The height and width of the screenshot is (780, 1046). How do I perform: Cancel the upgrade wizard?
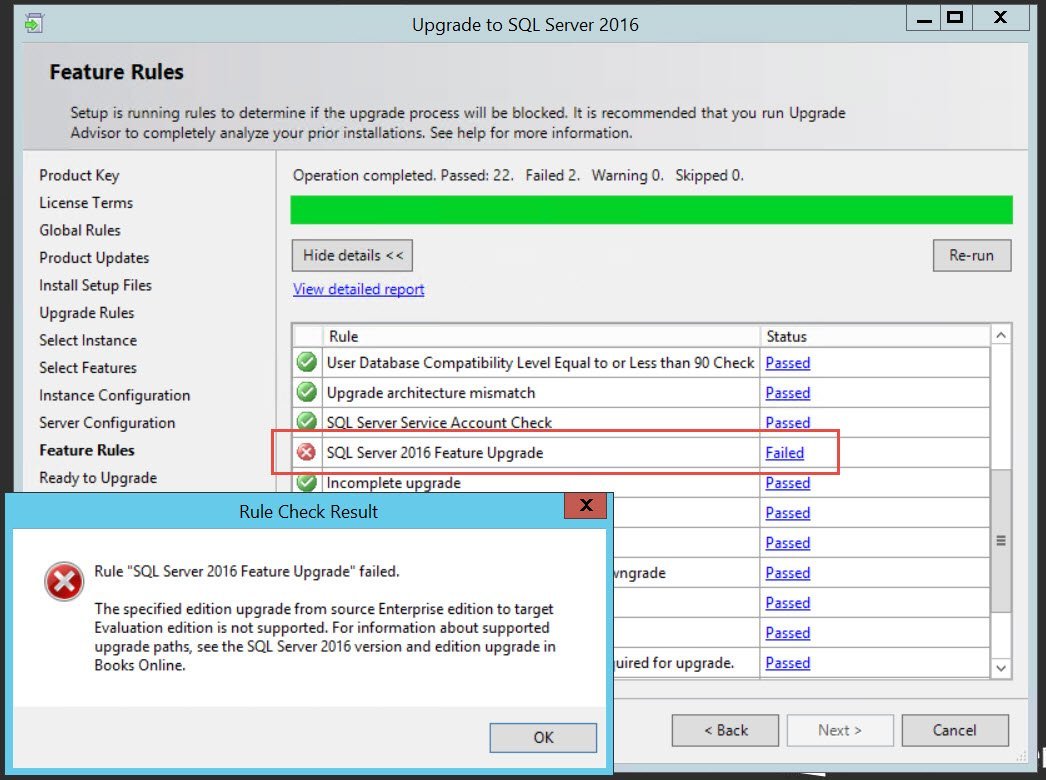tap(955, 731)
